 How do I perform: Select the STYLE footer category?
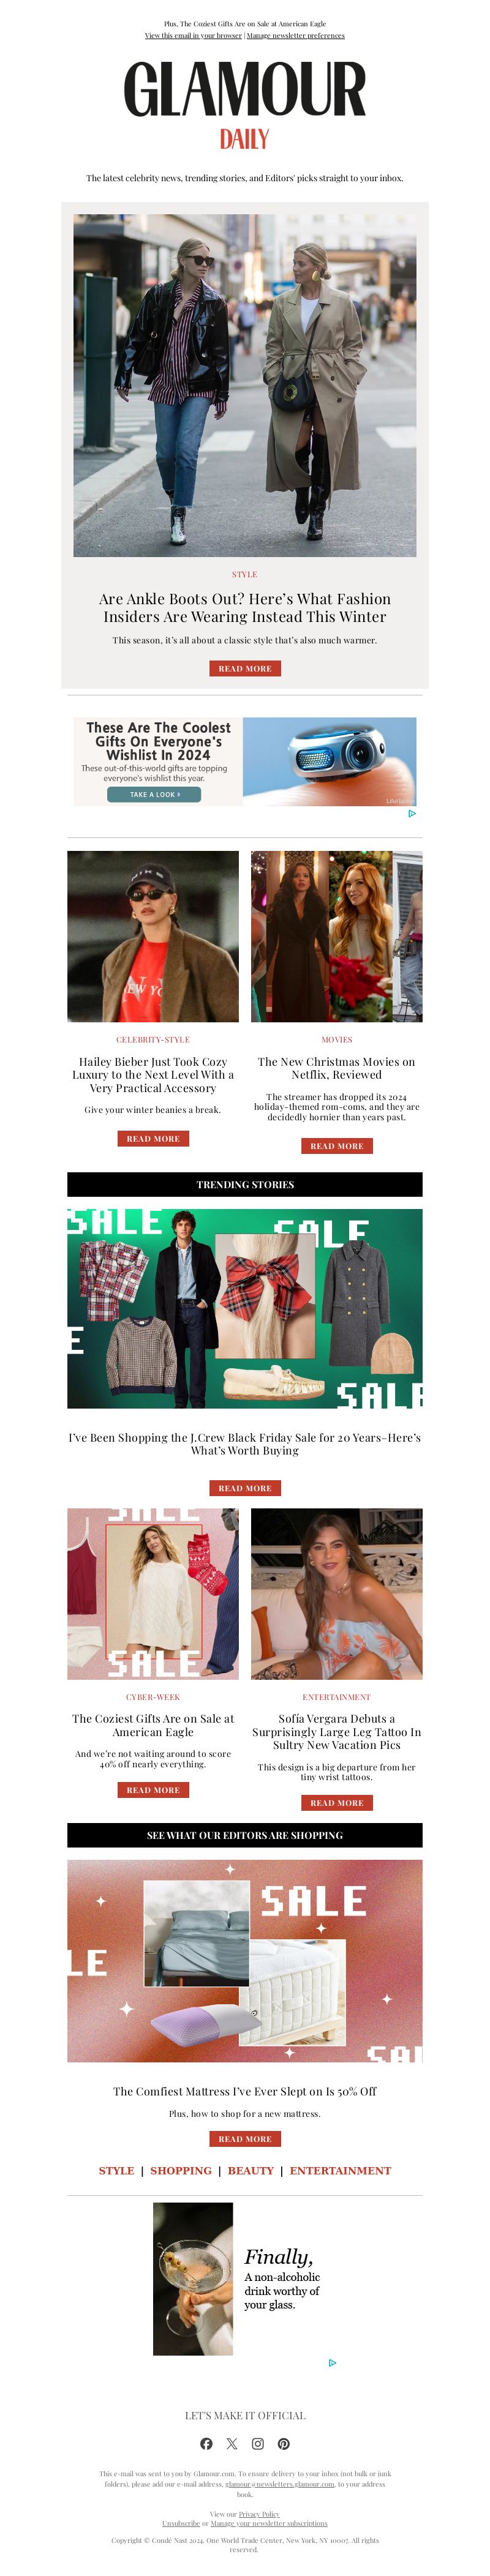coord(116,2170)
